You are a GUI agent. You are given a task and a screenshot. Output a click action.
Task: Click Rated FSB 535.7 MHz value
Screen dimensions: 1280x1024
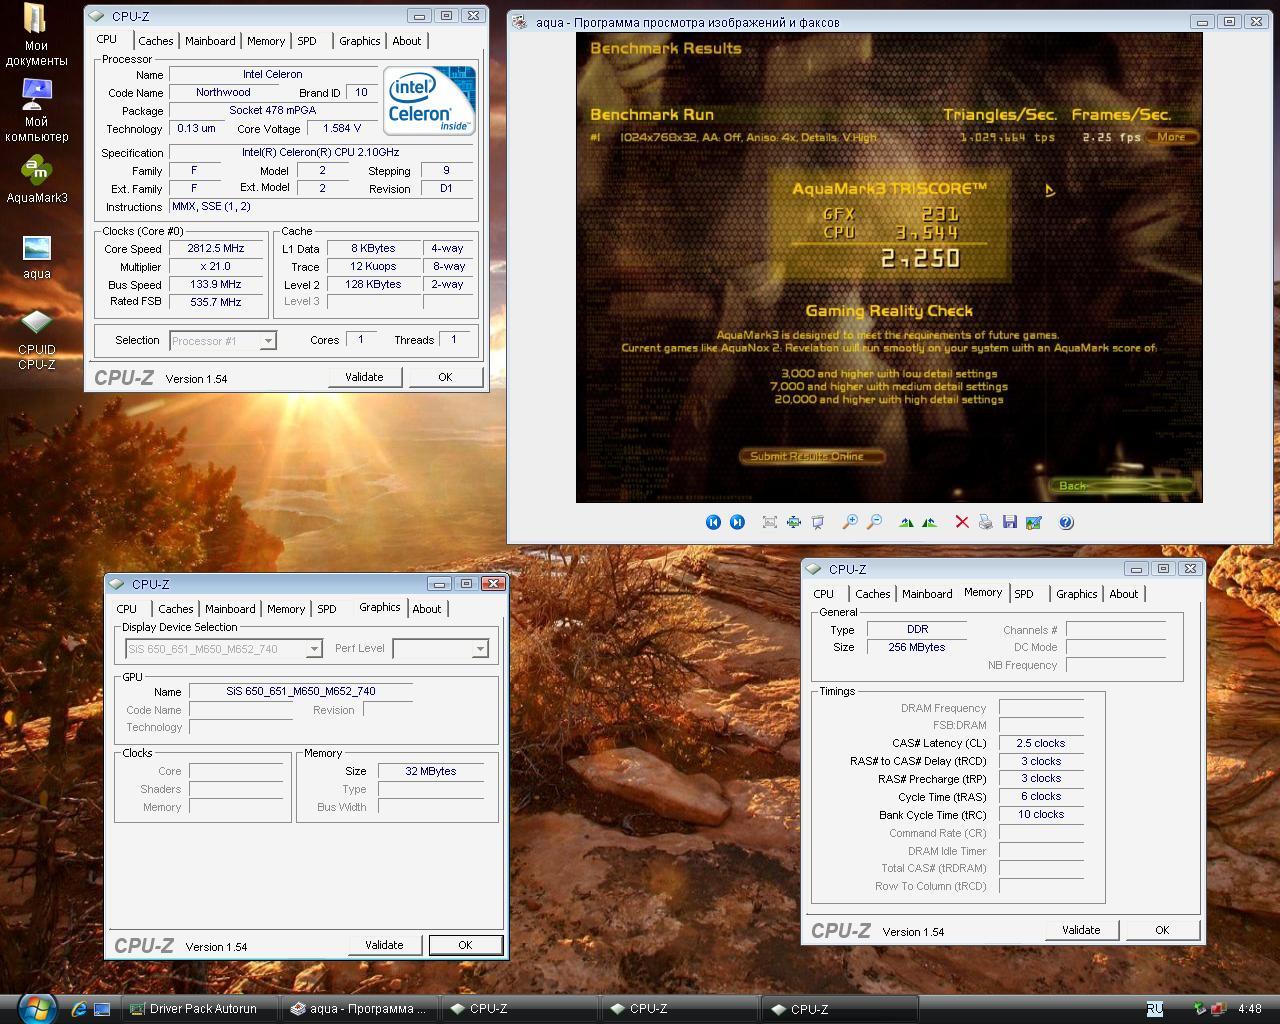(x=216, y=302)
